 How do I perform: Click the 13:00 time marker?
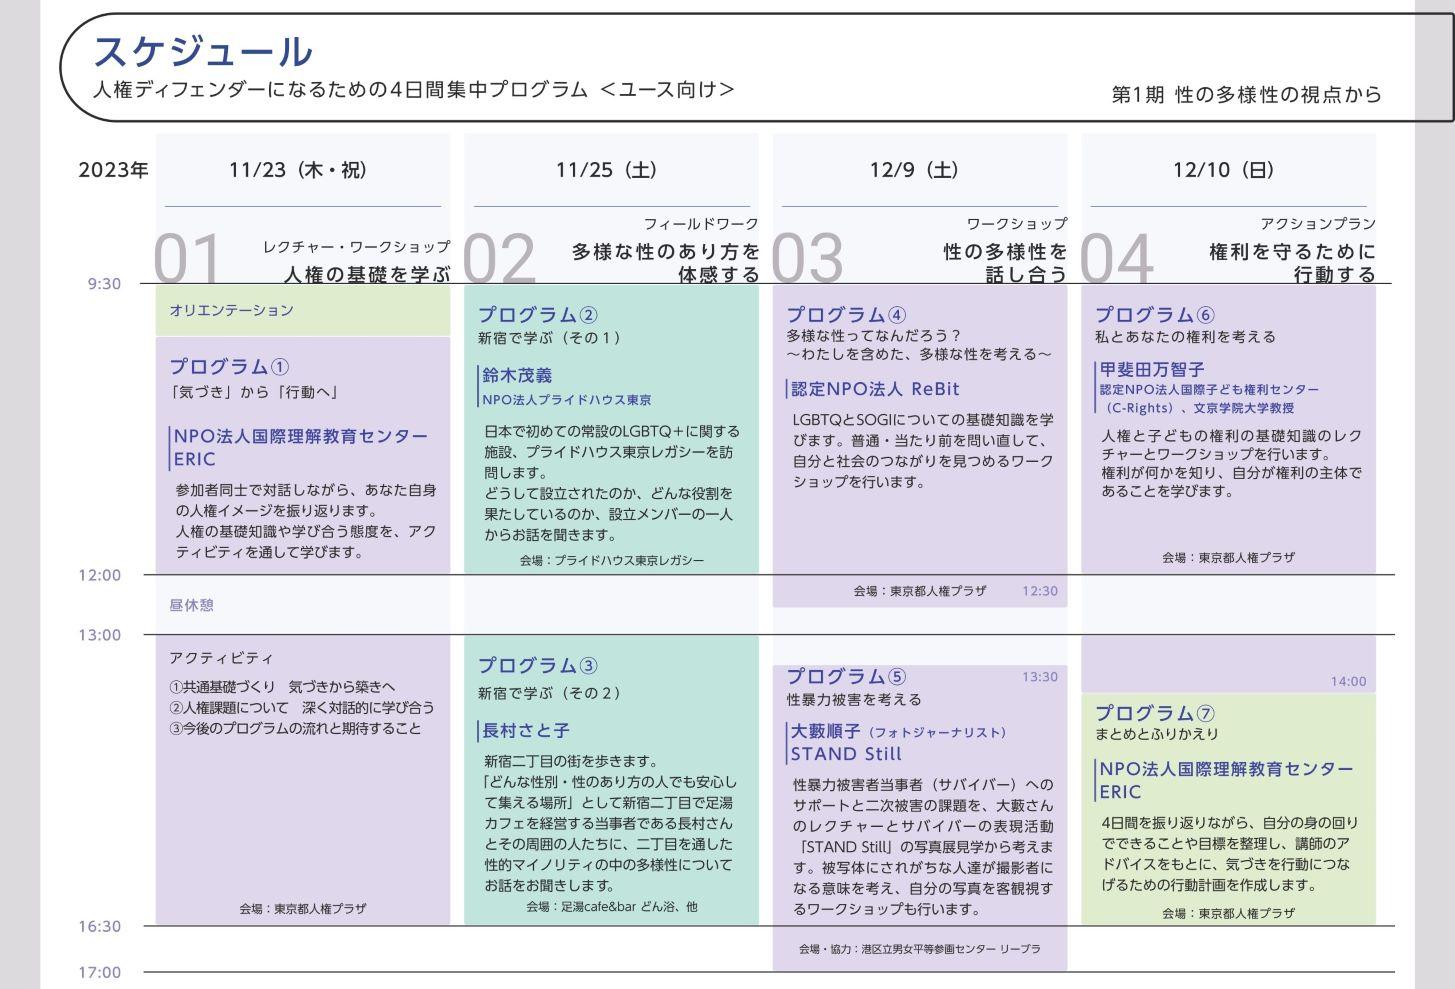(x=100, y=635)
